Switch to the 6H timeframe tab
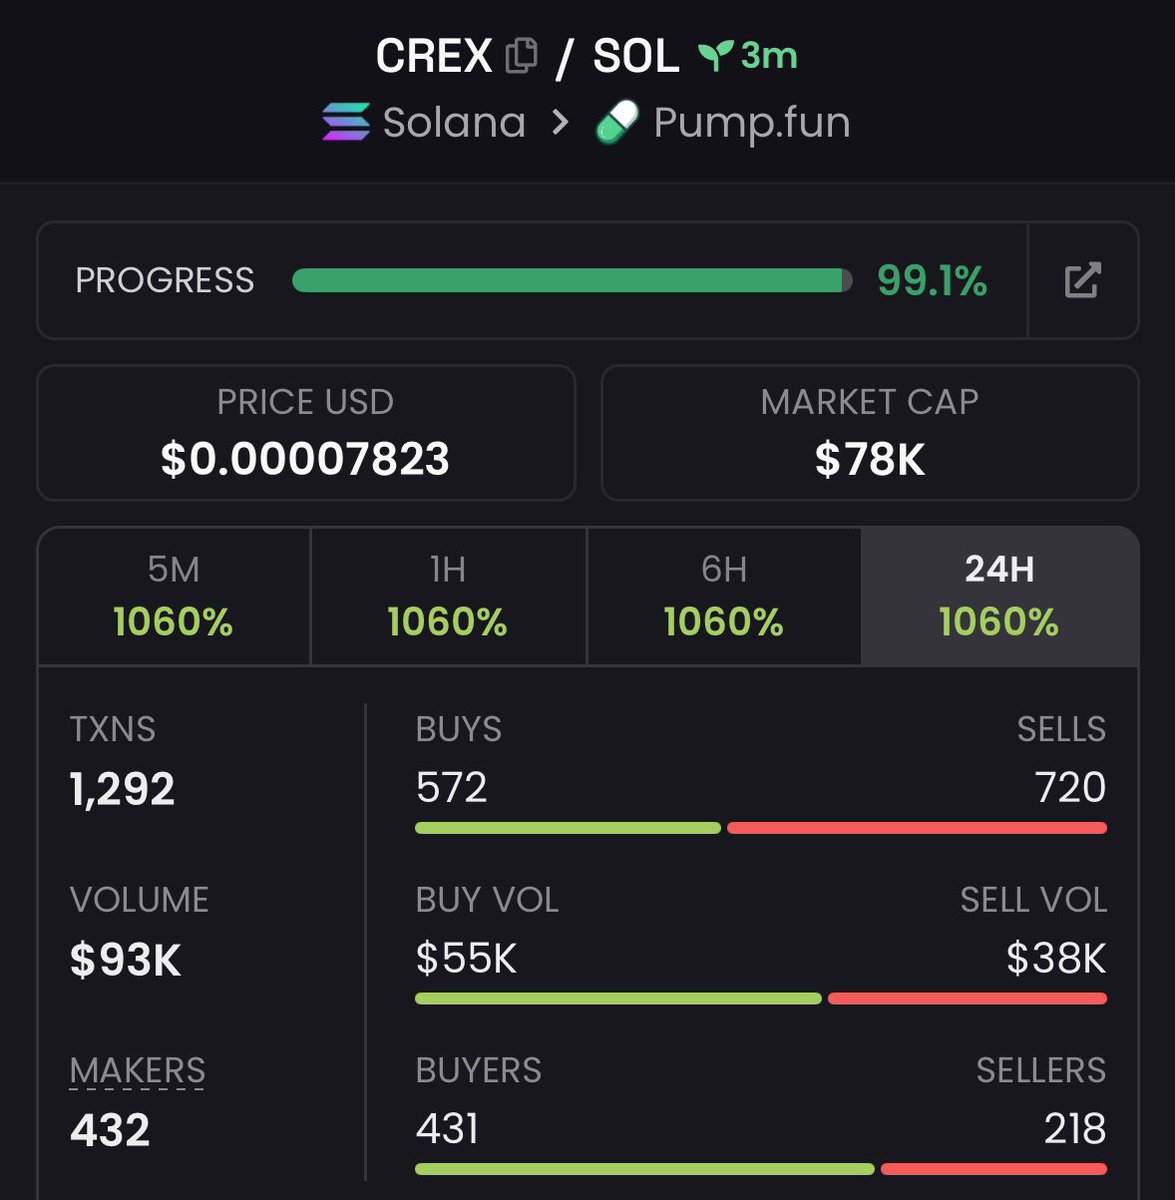The height and width of the screenshot is (1200, 1175). pyautogui.click(x=723, y=596)
